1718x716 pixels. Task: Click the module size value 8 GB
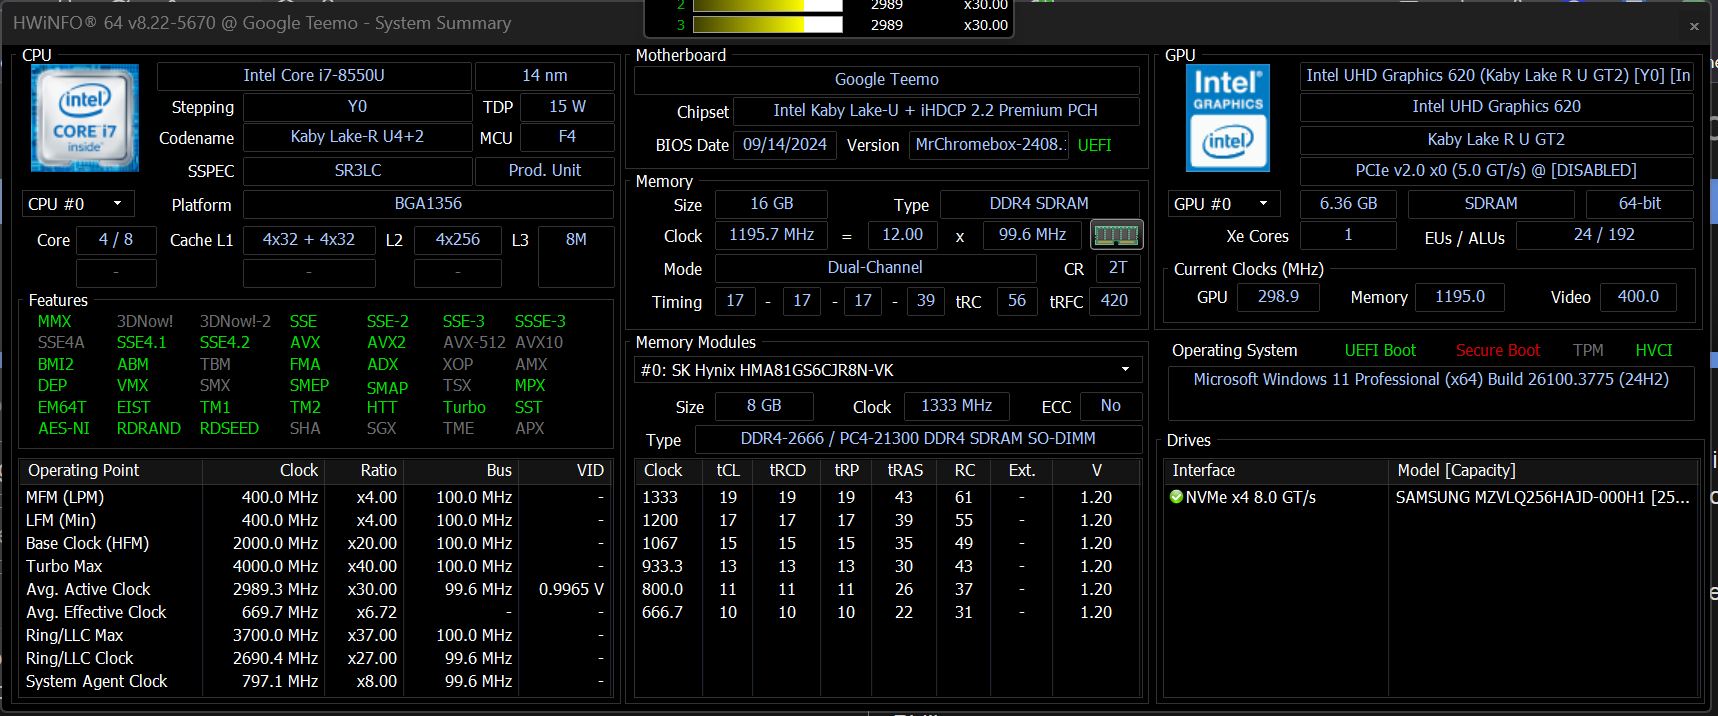(764, 406)
